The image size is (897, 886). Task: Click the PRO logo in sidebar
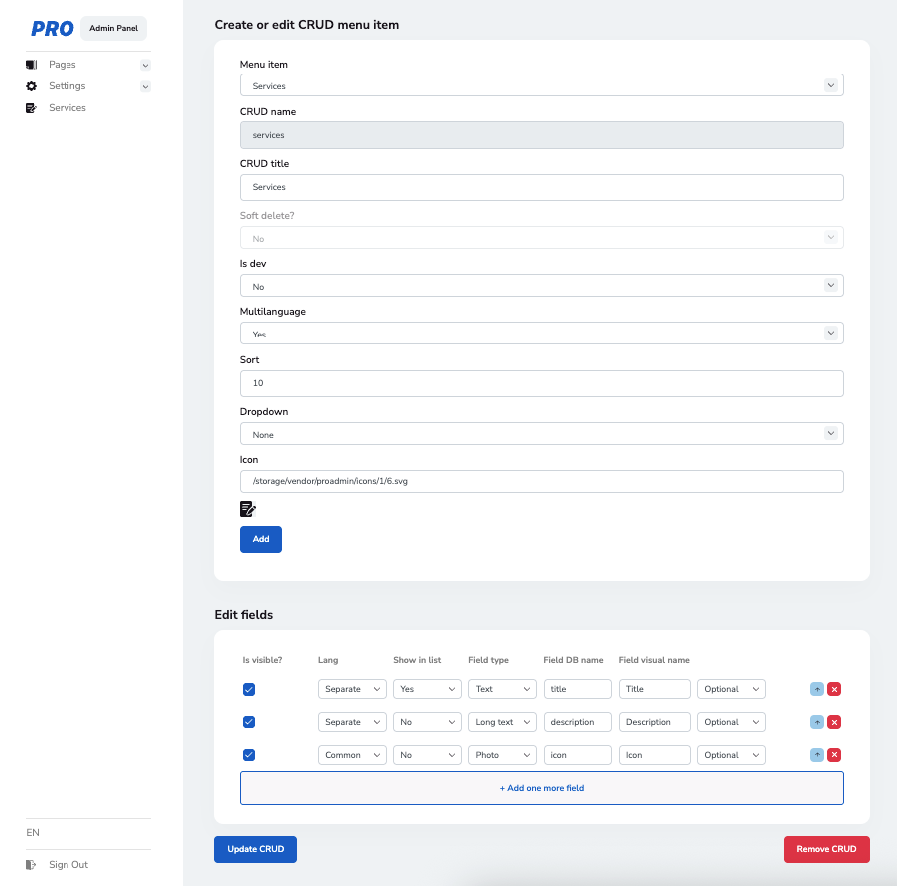(x=52, y=29)
